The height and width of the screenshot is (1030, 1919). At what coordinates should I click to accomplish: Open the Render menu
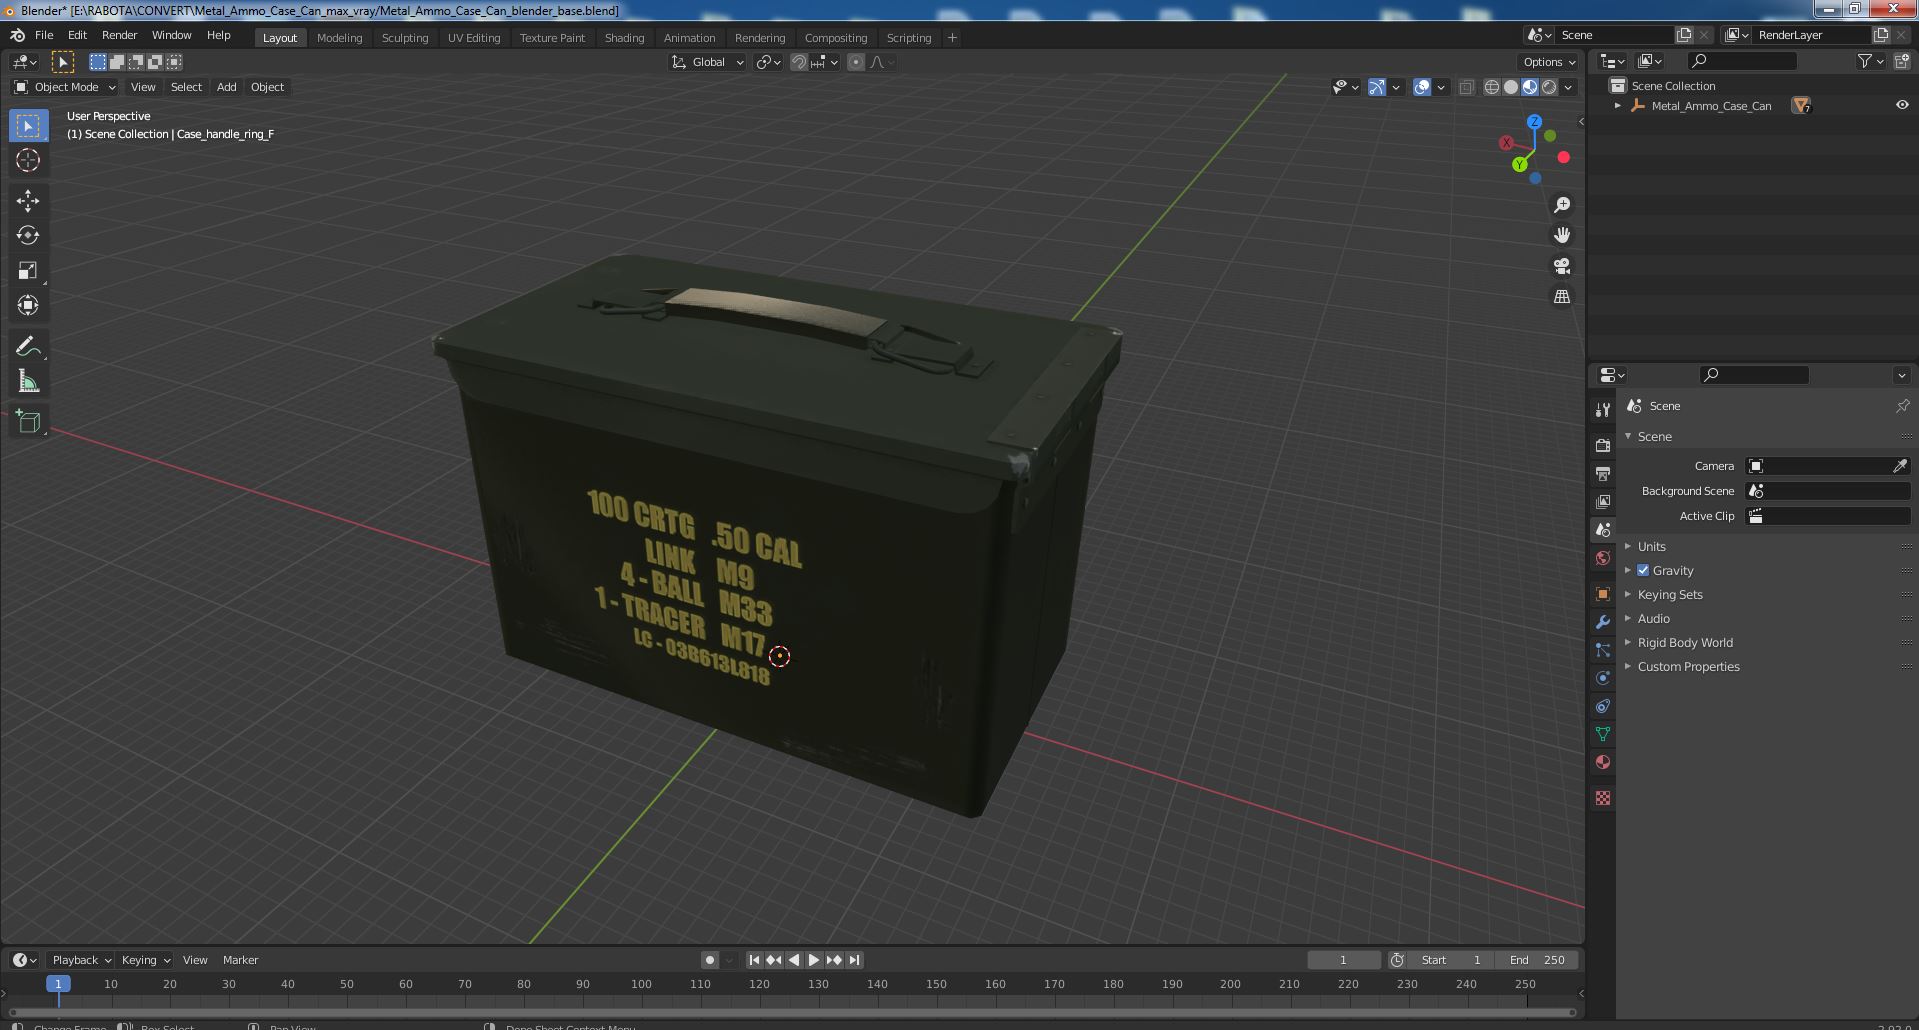tap(119, 35)
